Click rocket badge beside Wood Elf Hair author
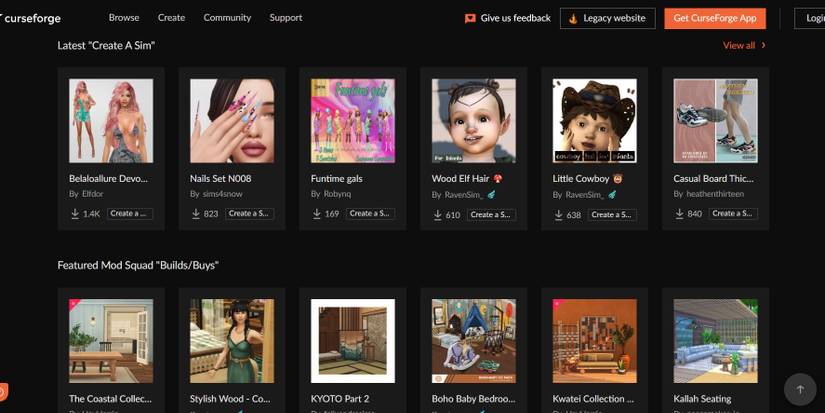 click(491, 195)
